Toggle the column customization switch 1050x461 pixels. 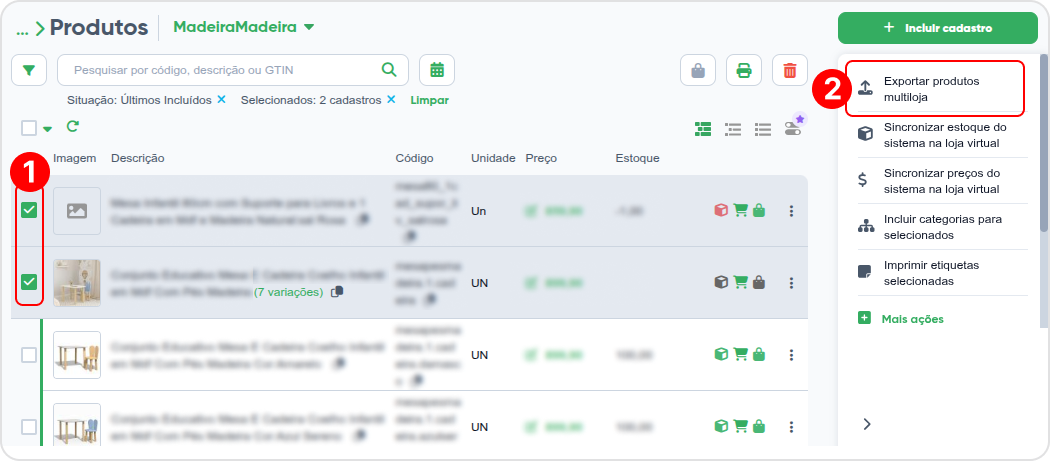(x=794, y=127)
